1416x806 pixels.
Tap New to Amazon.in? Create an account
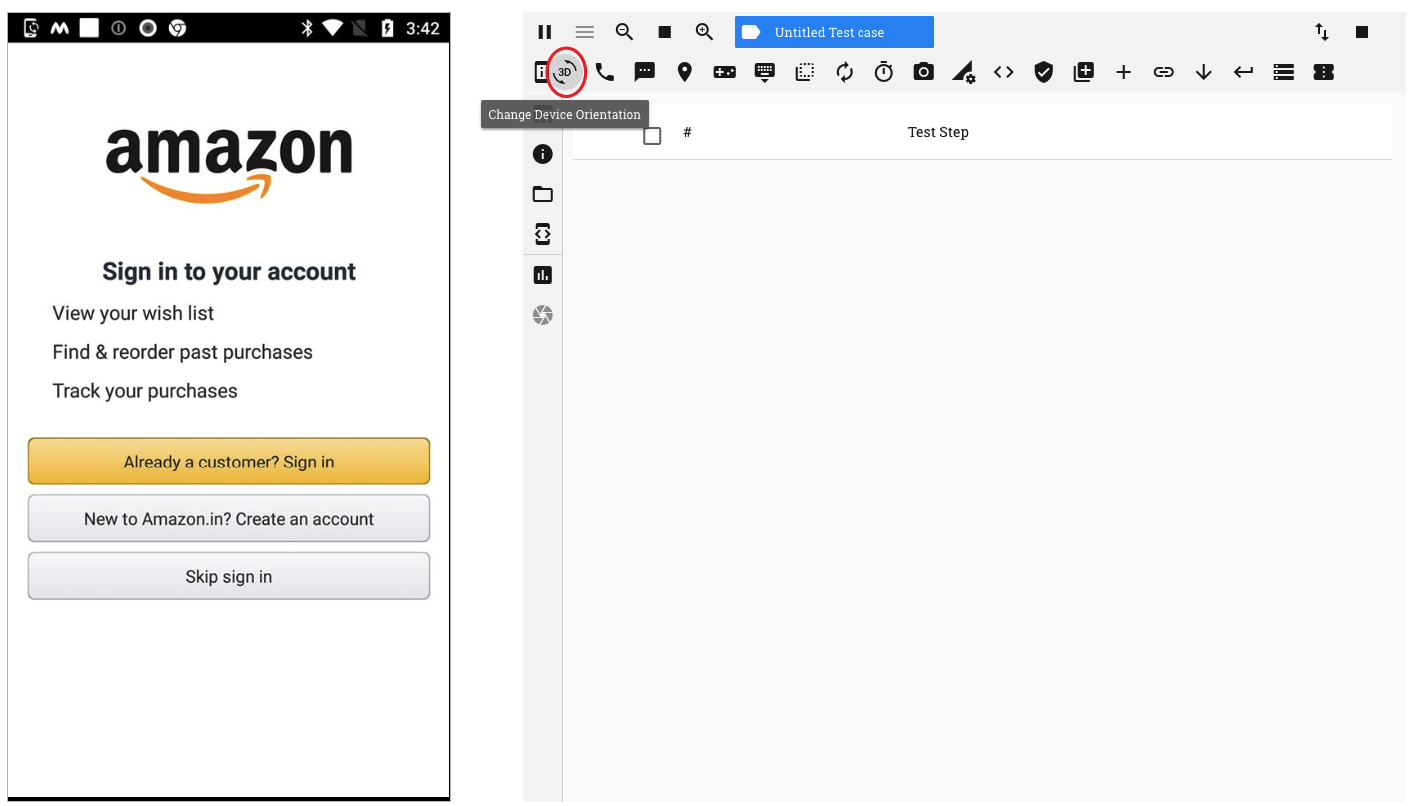229,519
